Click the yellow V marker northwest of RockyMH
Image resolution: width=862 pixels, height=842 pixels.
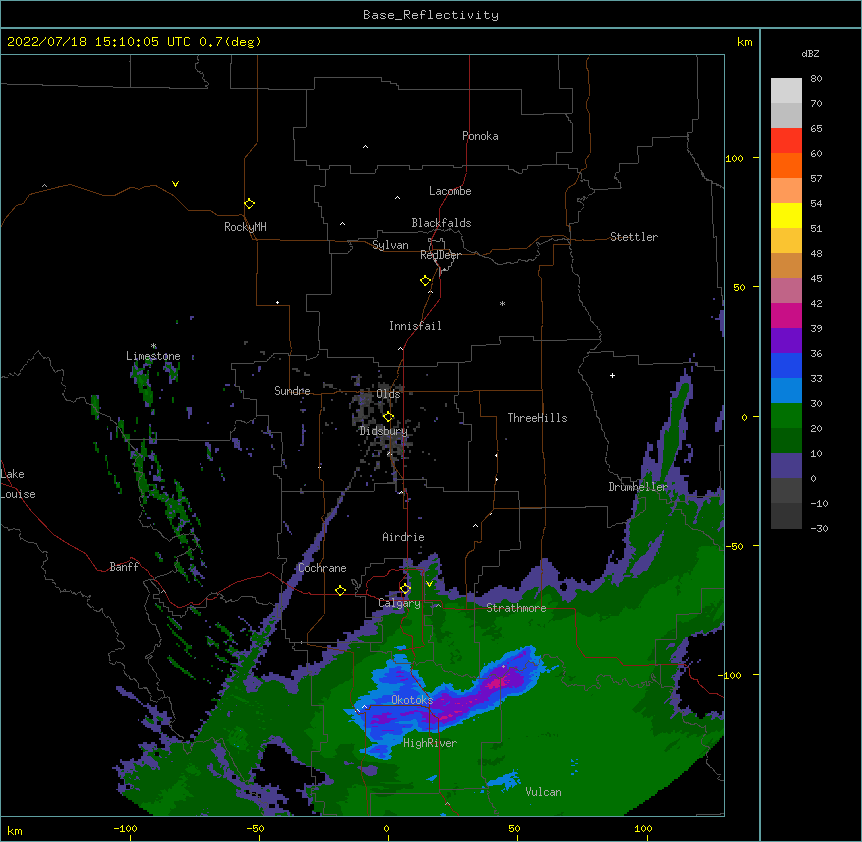pos(175,184)
